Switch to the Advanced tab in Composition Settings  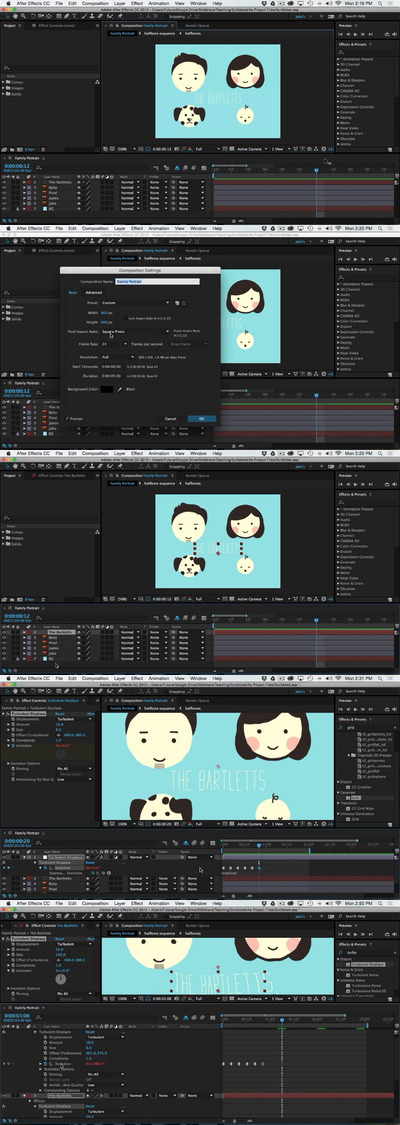point(94,293)
